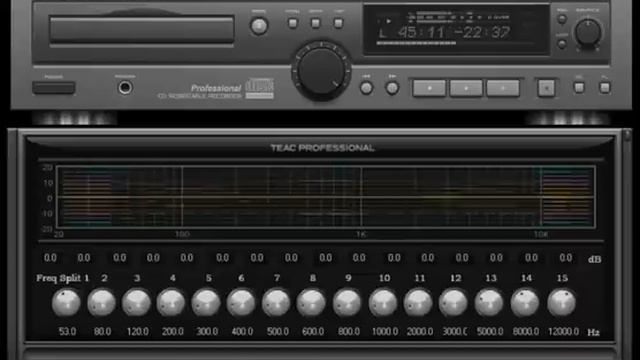Click the Freq Split 8 knob
This screenshot has width=640, height=360.
point(311,302)
